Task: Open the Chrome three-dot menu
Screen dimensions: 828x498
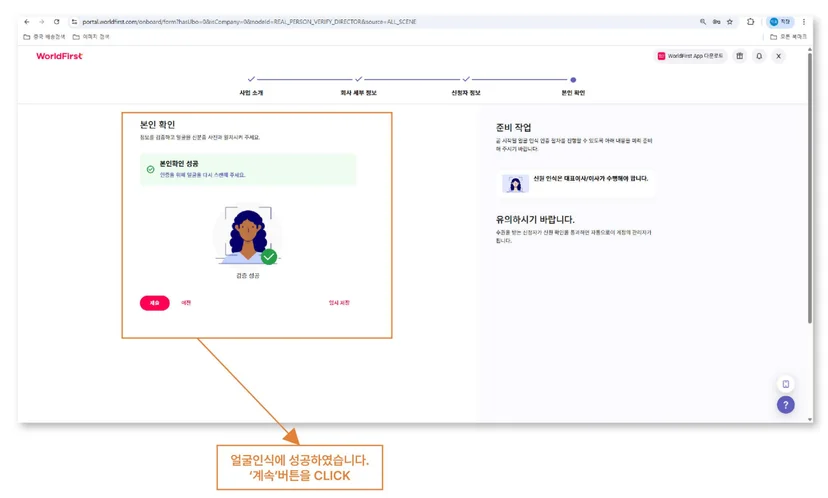Action: click(x=804, y=22)
